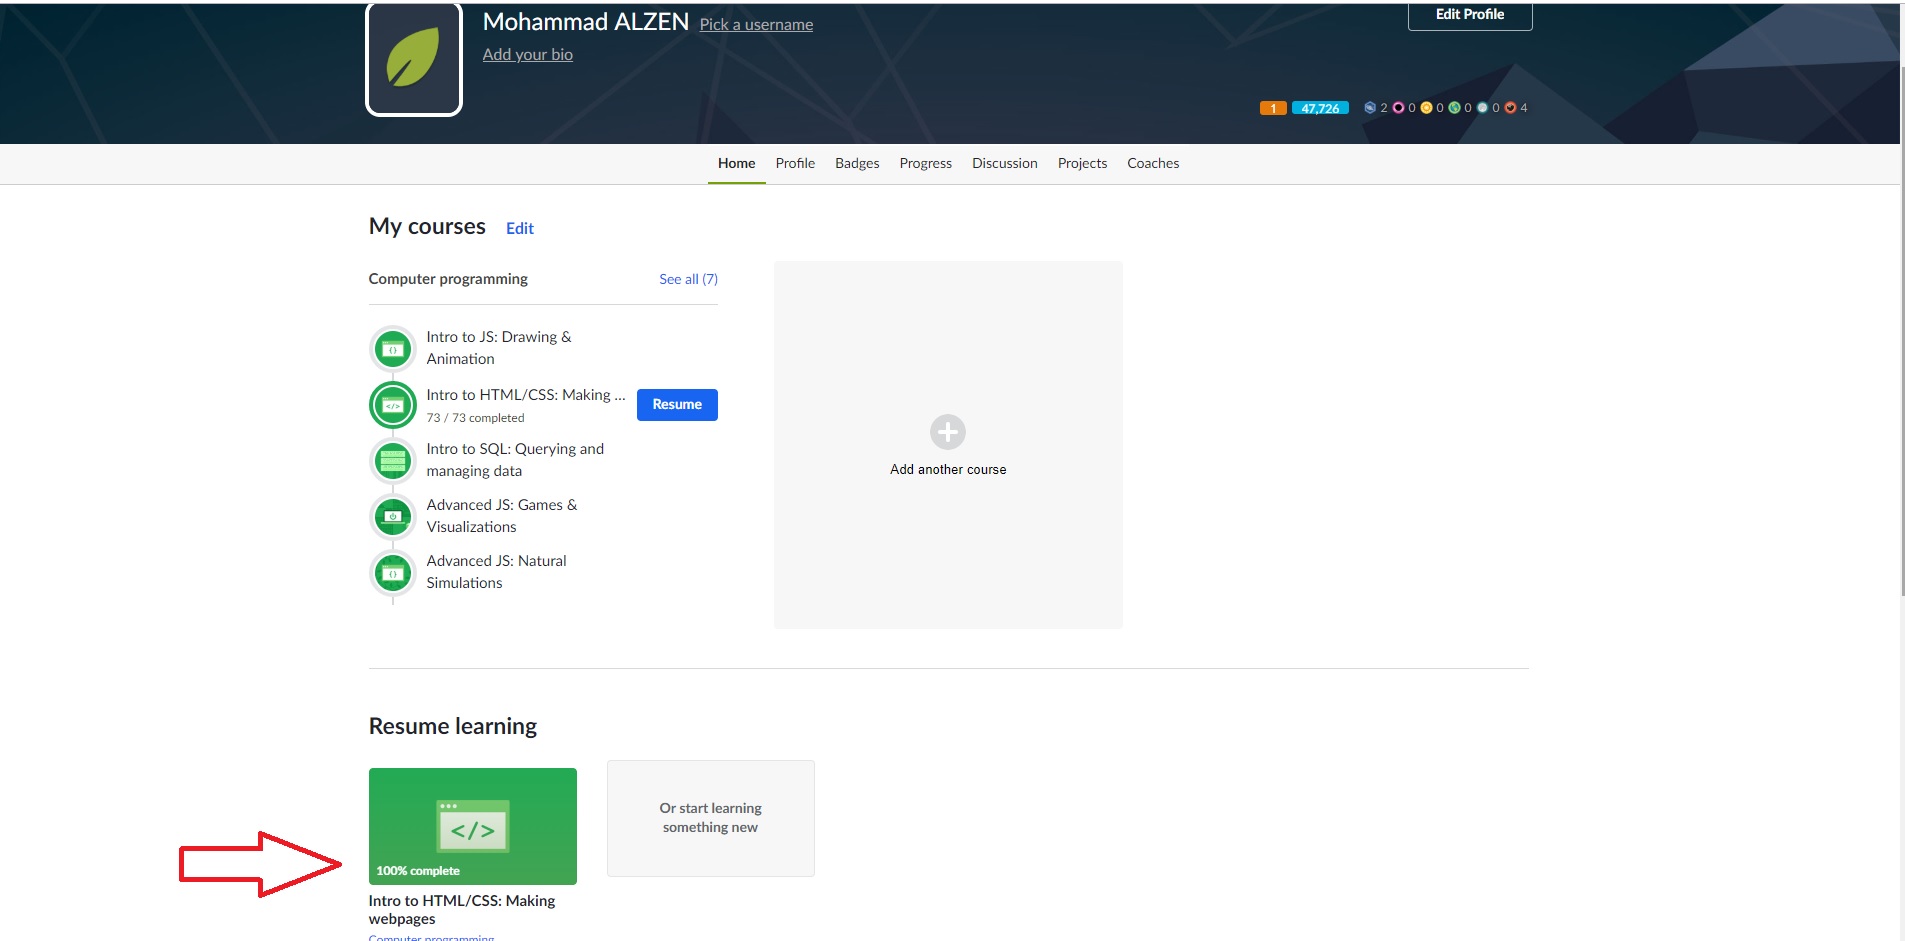This screenshot has width=1905, height=941.
Task: Click the Add your bio link
Action: tap(528, 54)
